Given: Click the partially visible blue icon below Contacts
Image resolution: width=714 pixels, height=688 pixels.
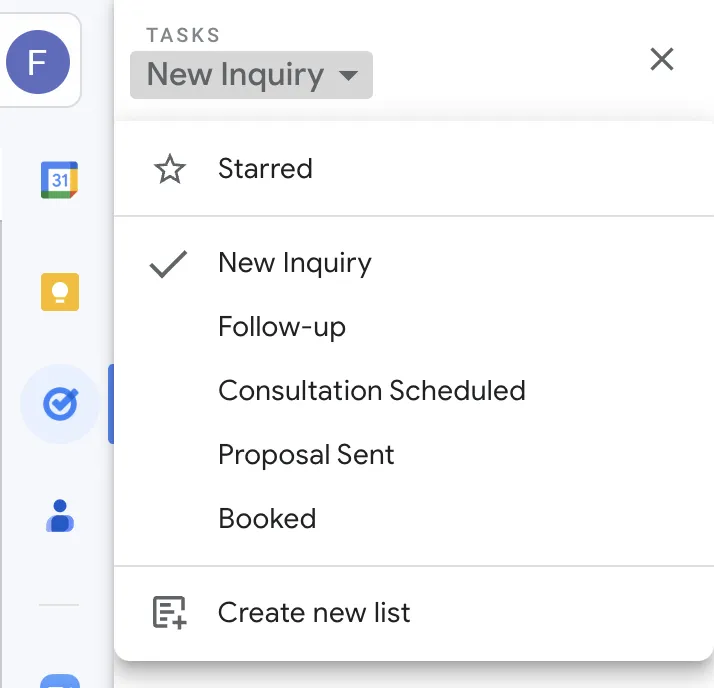Looking at the screenshot, I should coord(59,680).
